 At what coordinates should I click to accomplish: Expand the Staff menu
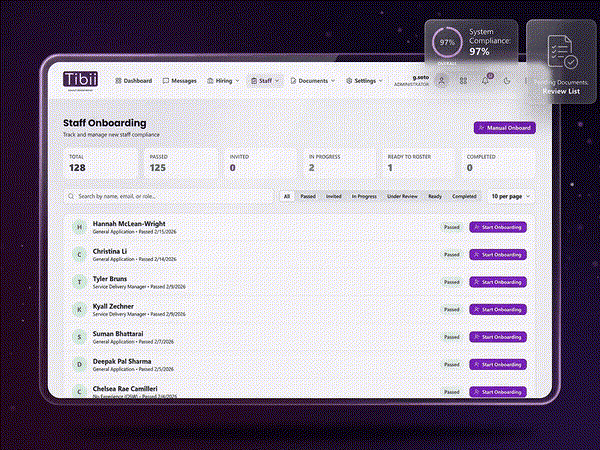coord(265,81)
